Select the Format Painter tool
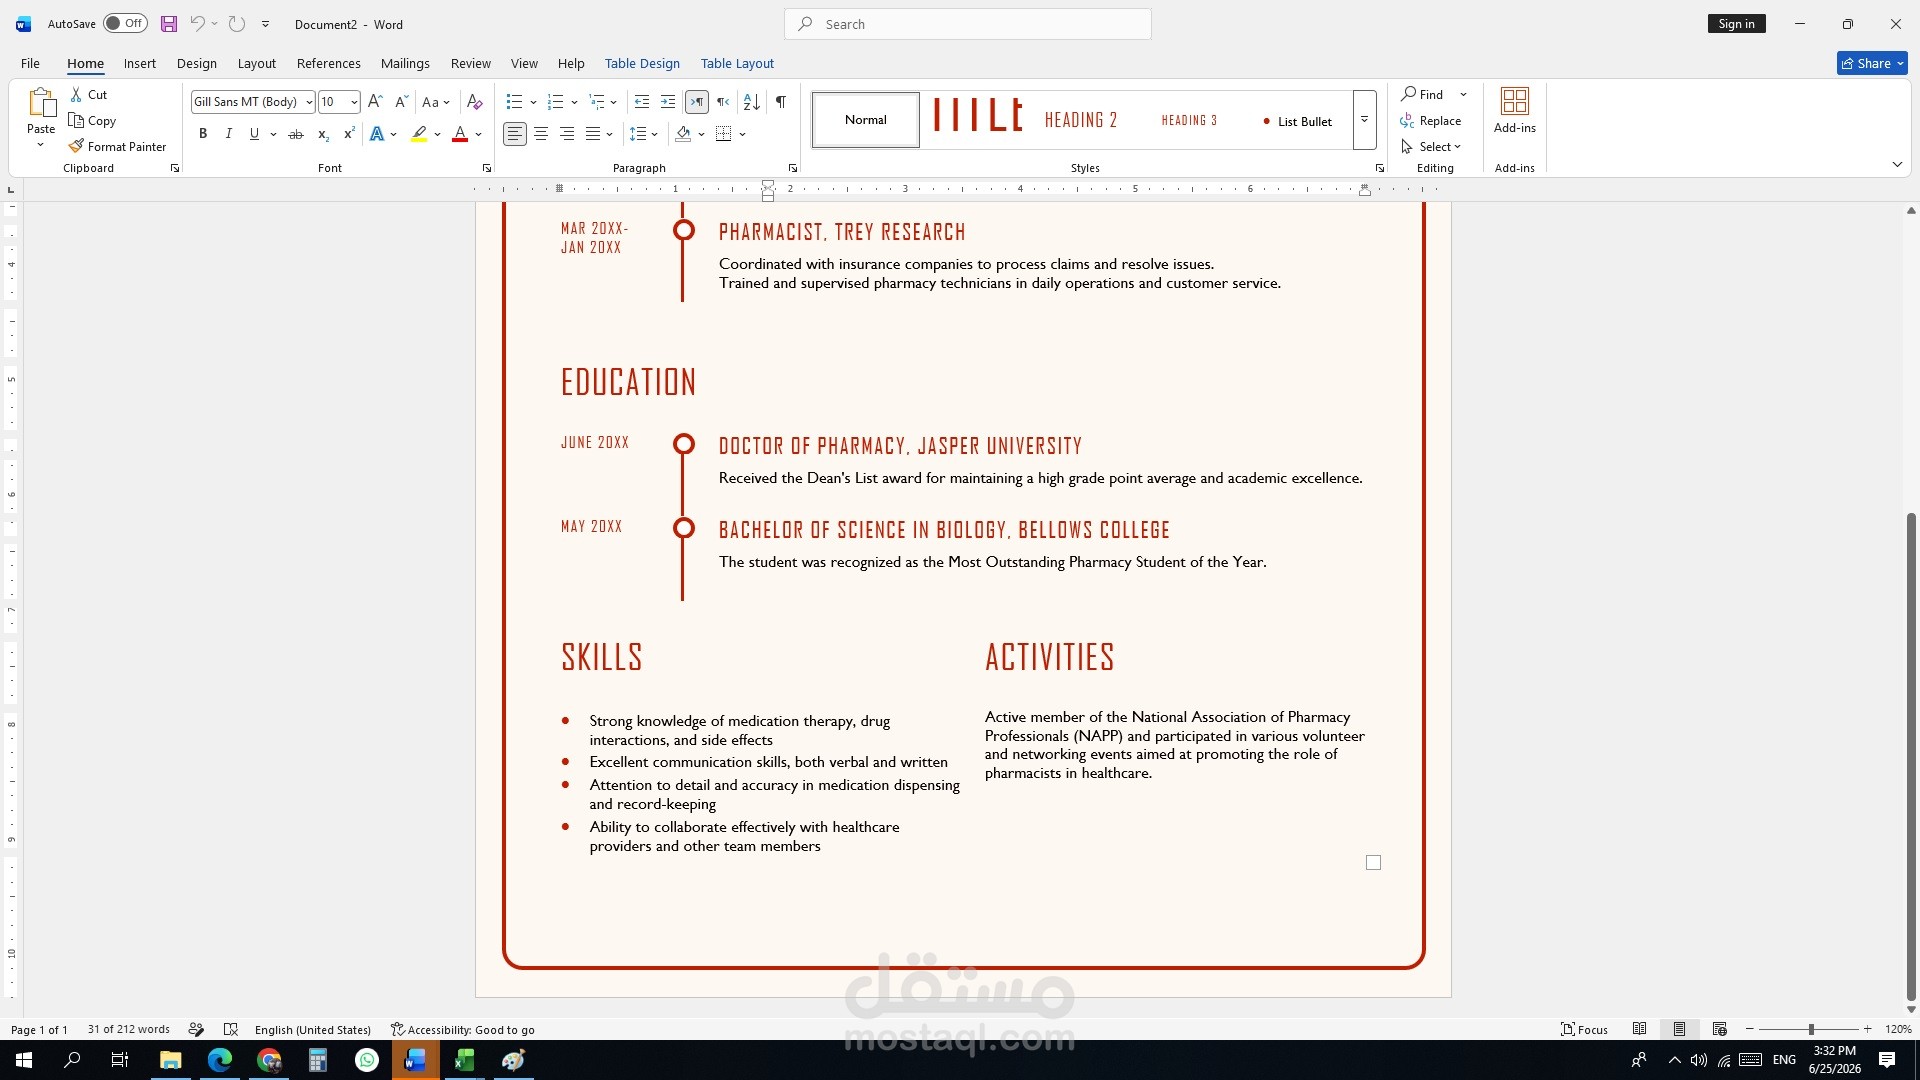The width and height of the screenshot is (1920, 1080). 117,146
